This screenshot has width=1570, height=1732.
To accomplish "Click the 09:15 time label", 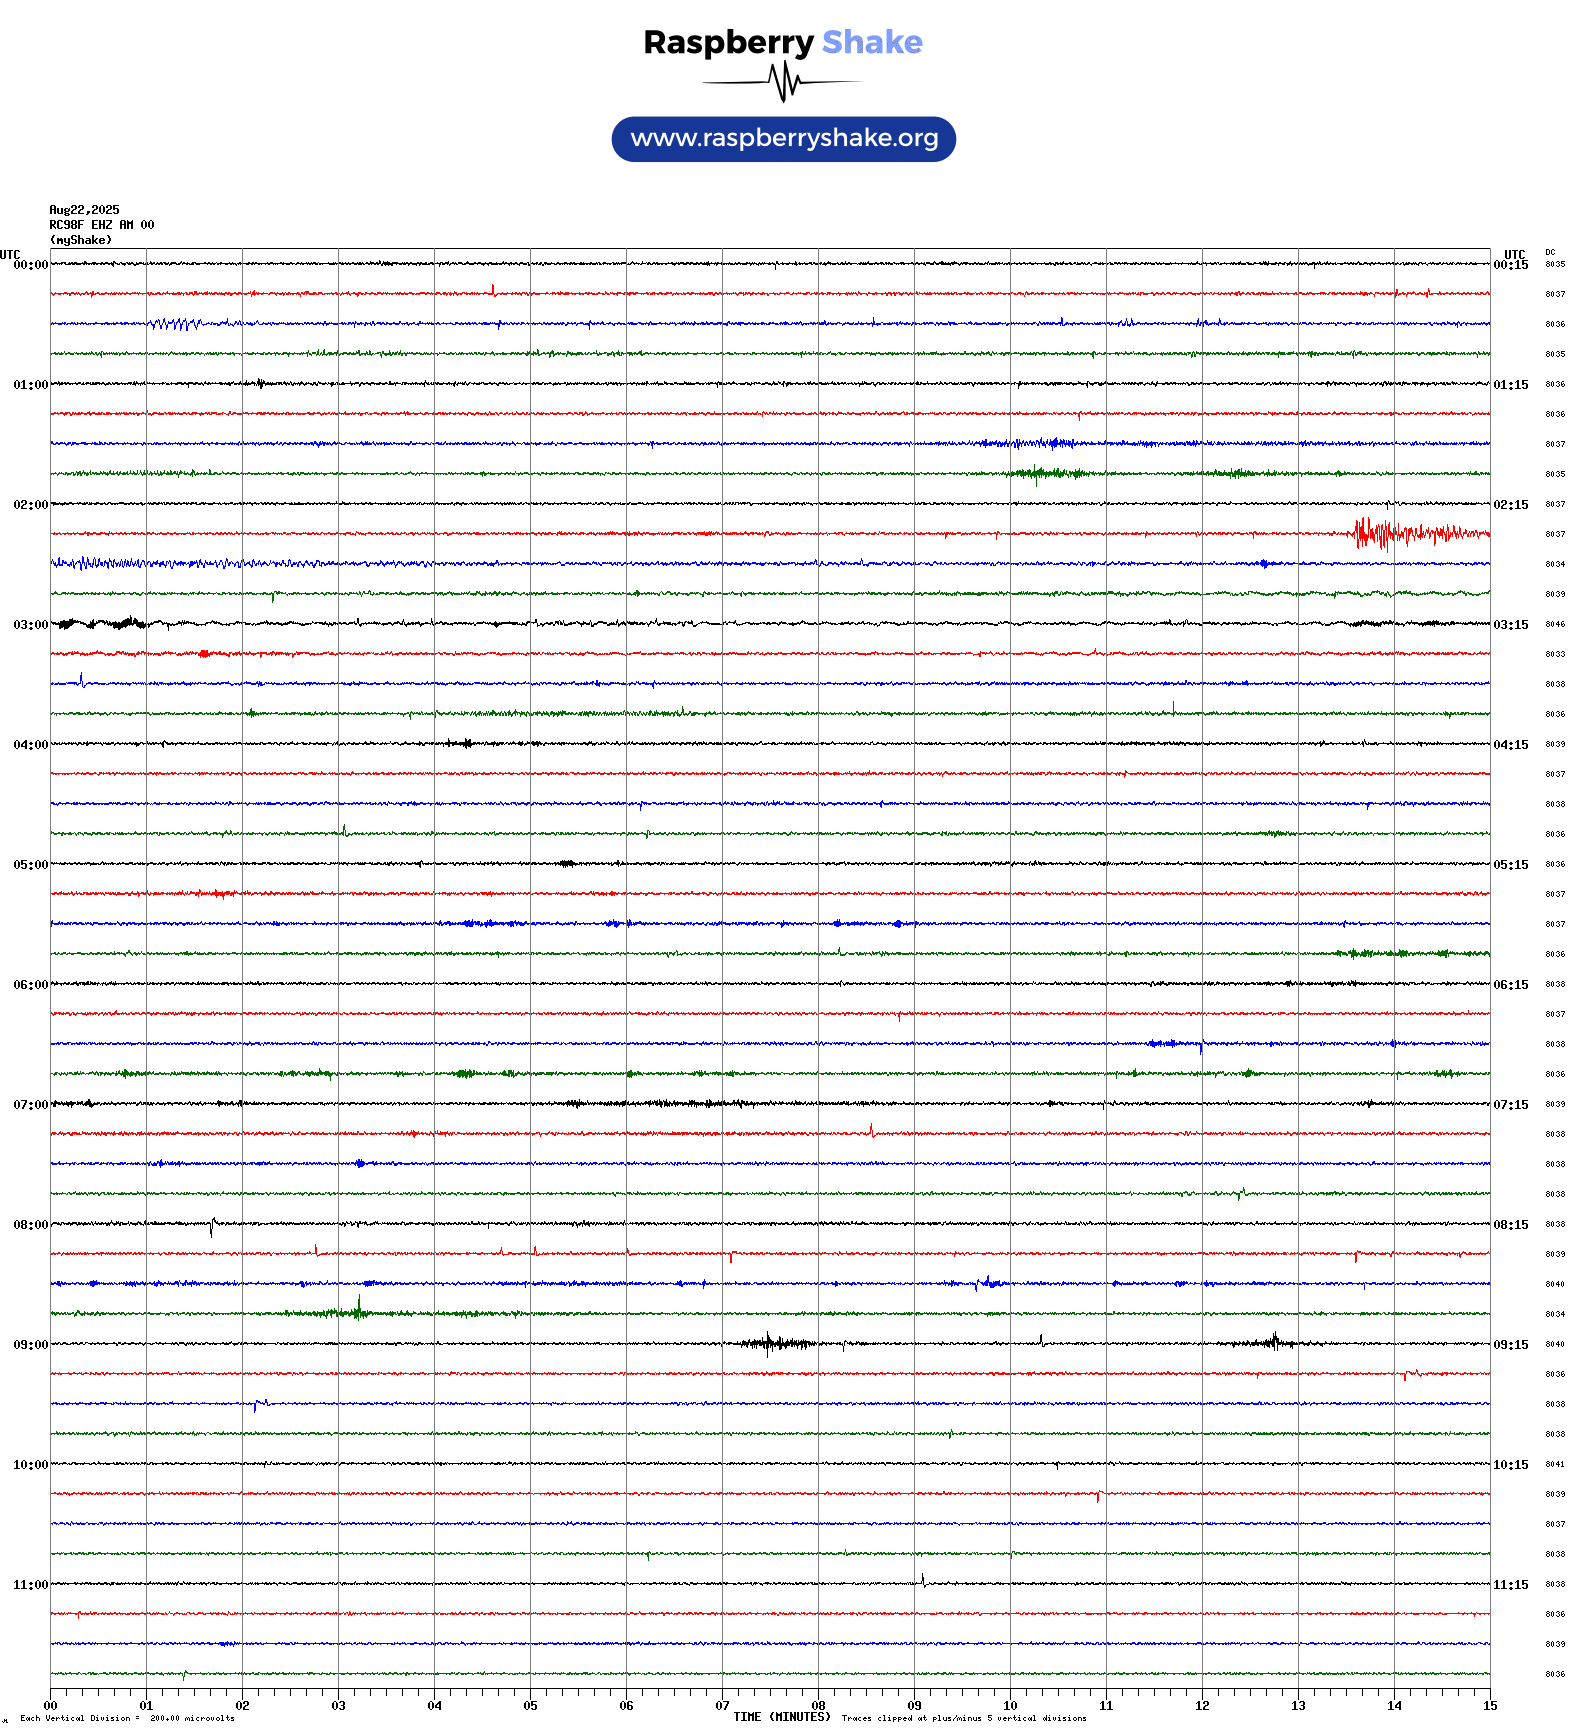I will pos(1511,1345).
